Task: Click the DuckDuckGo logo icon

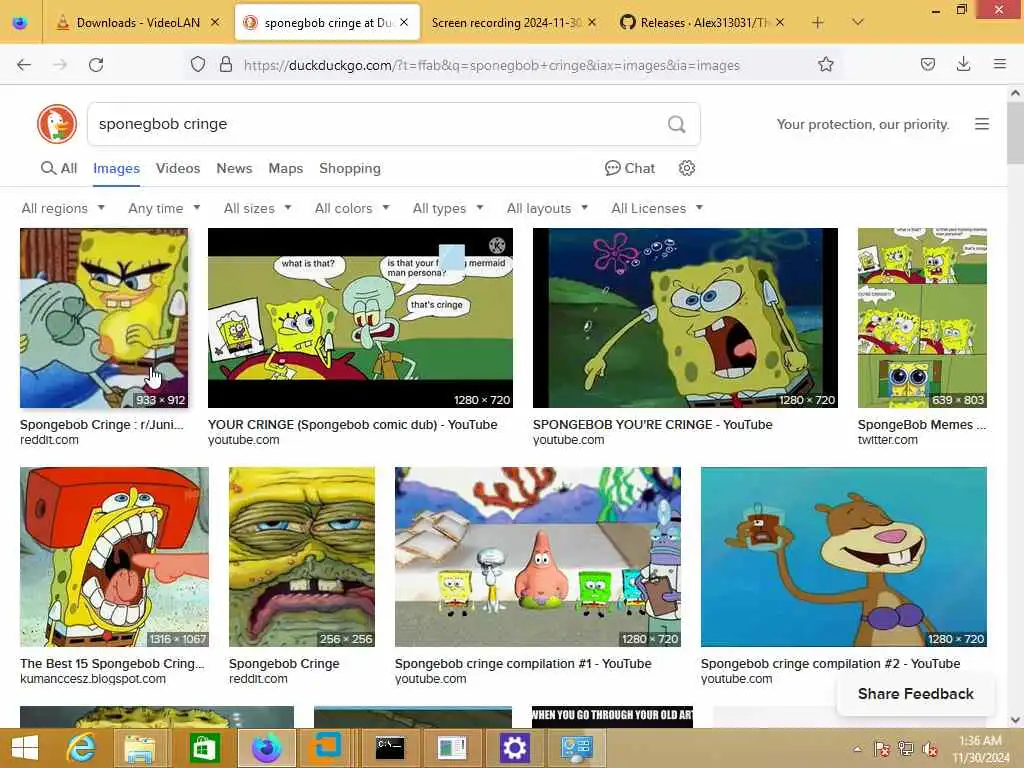Action: pyautogui.click(x=57, y=124)
